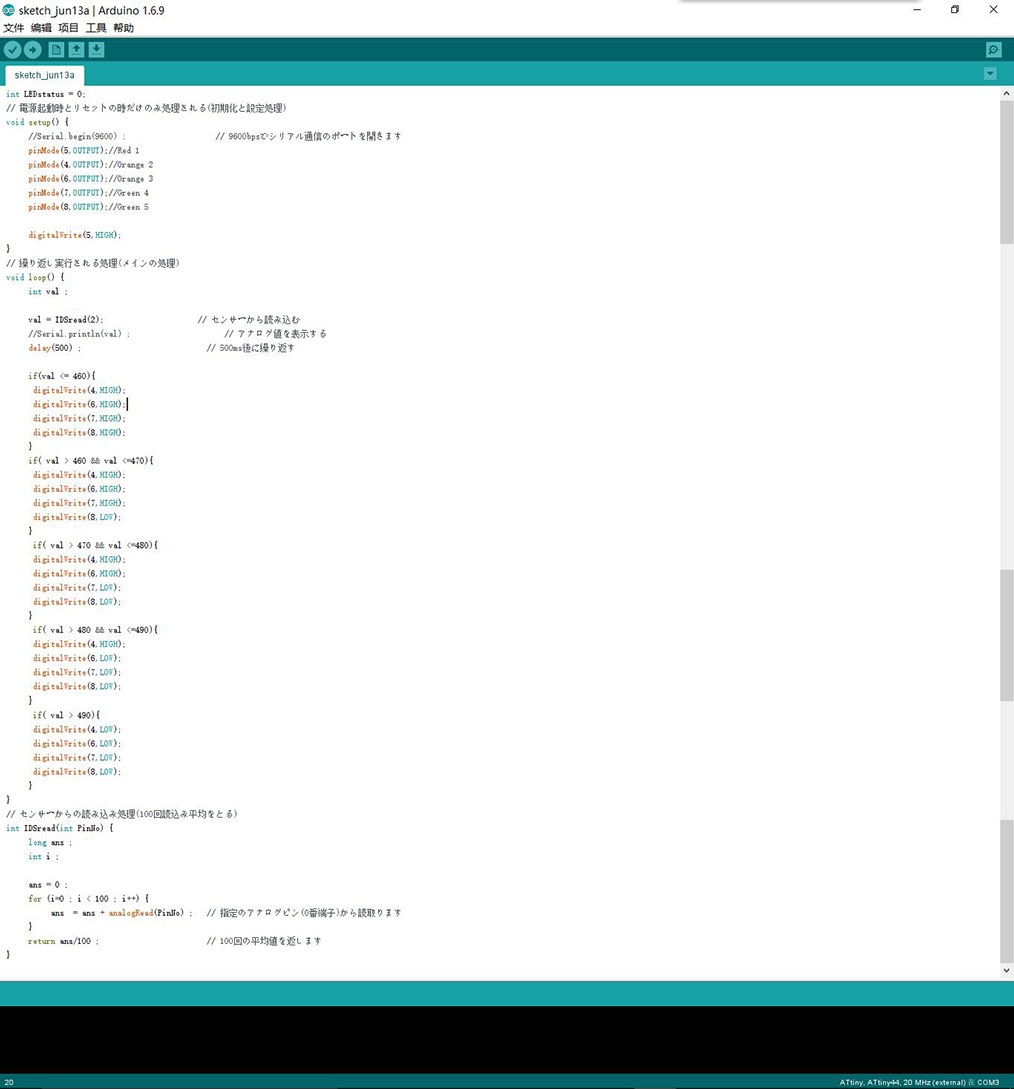This screenshot has width=1014, height=1089.
Task: Click 'pinMode(7,OUTPUT);//Green 4' line
Action: (x=88, y=193)
